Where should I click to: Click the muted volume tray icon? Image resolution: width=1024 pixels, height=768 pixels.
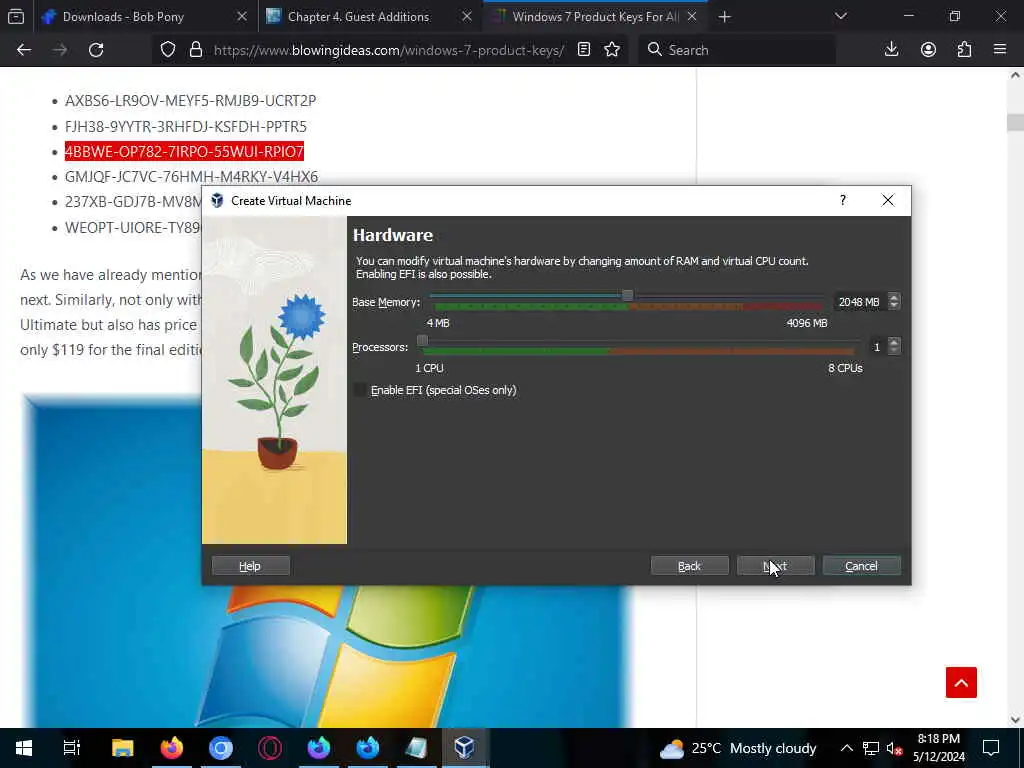pyautogui.click(x=895, y=748)
